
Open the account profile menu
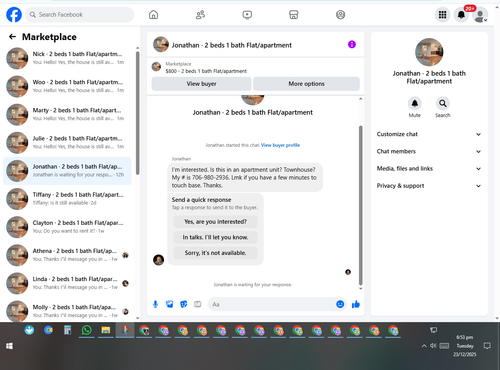click(480, 15)
